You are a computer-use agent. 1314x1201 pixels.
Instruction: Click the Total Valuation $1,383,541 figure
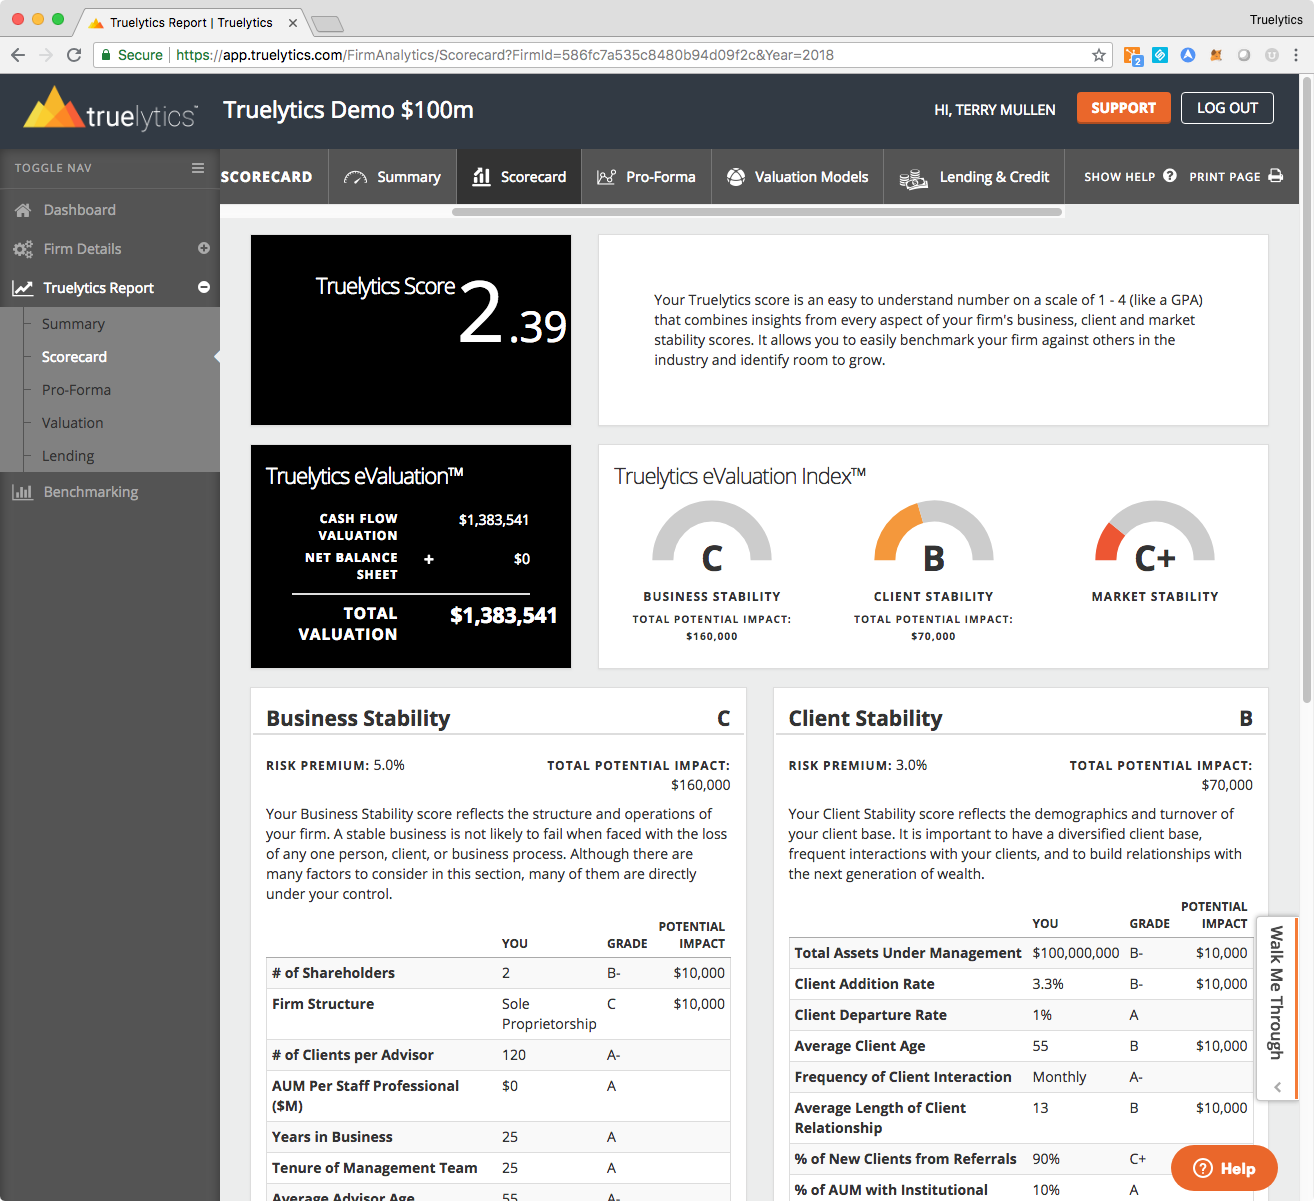pos(503,615)
